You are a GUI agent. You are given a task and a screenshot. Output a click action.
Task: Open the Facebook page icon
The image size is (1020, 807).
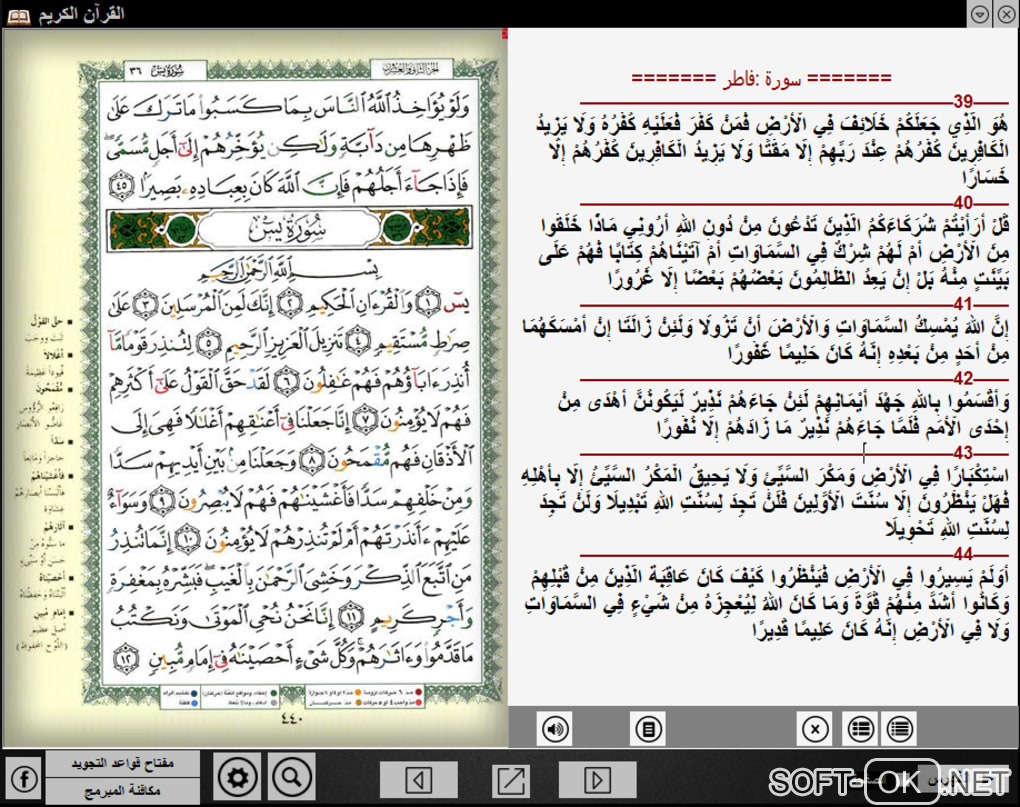23,778
